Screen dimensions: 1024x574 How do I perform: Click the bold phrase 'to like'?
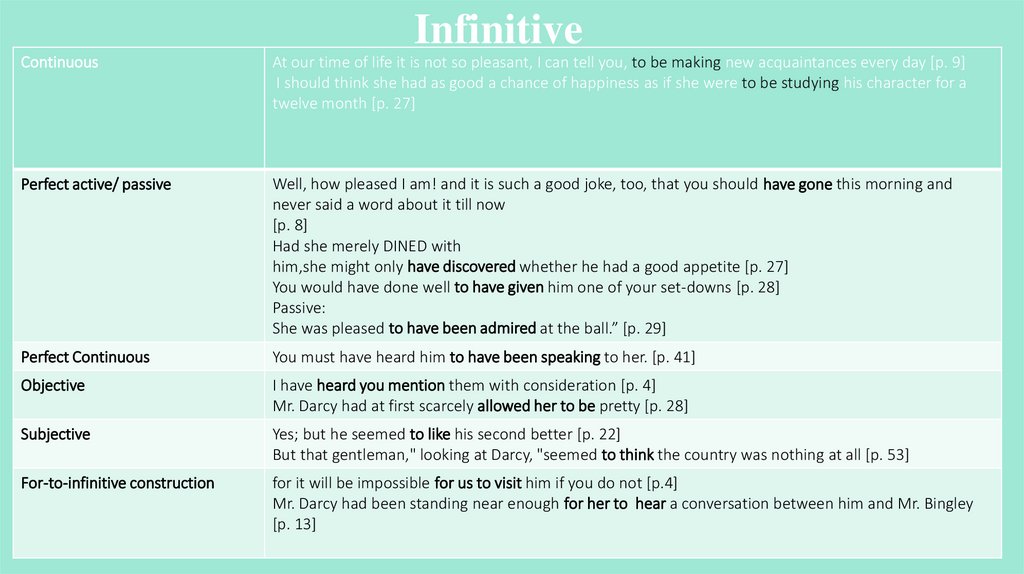pyautogui.click(x=433, y=434)
